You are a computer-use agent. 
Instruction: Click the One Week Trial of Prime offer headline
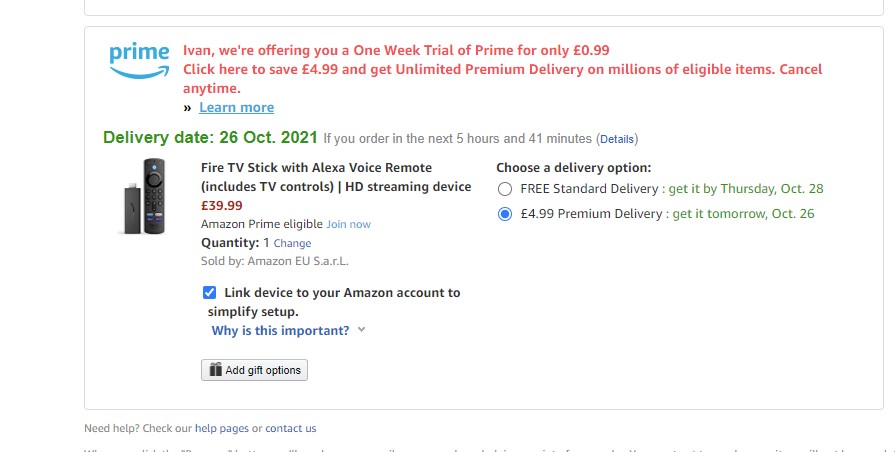point(396,50)
